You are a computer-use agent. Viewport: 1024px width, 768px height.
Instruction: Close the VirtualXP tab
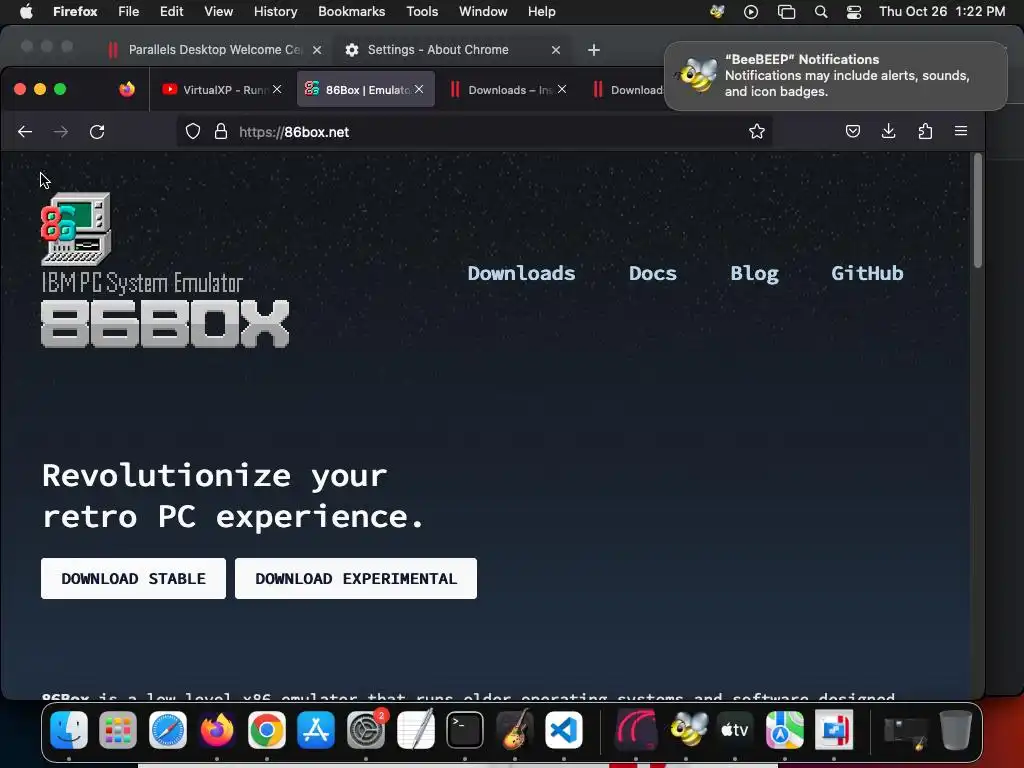(x=277, y=89)
